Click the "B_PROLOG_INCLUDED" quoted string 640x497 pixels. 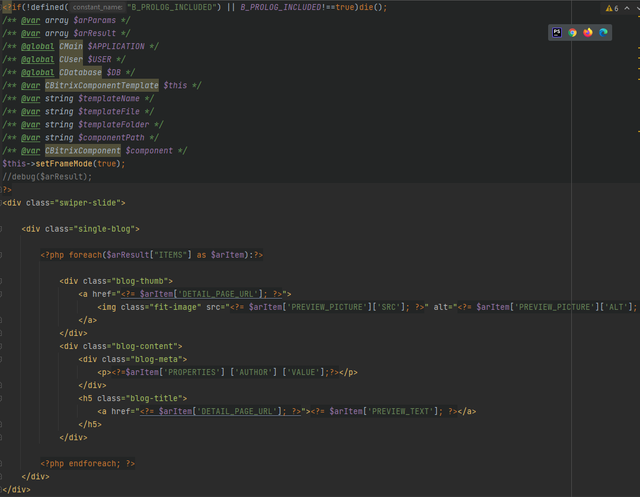click(172, 7)
